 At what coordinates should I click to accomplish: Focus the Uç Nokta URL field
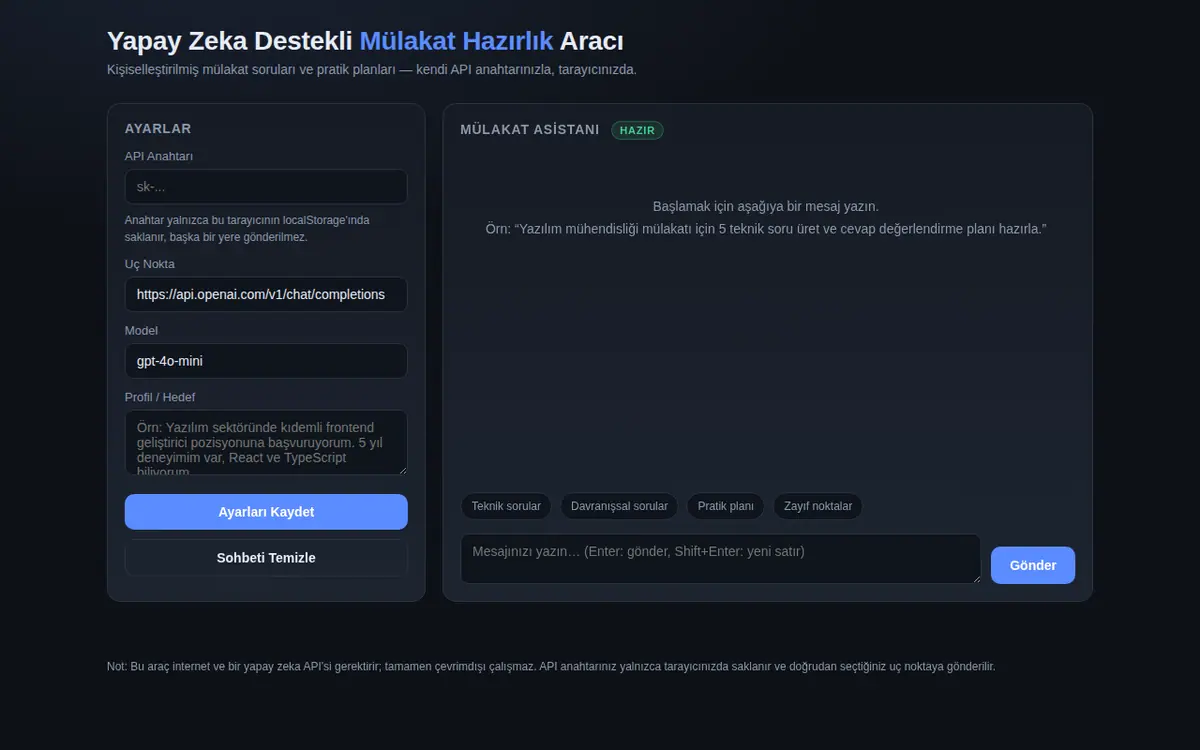(266, 295)
